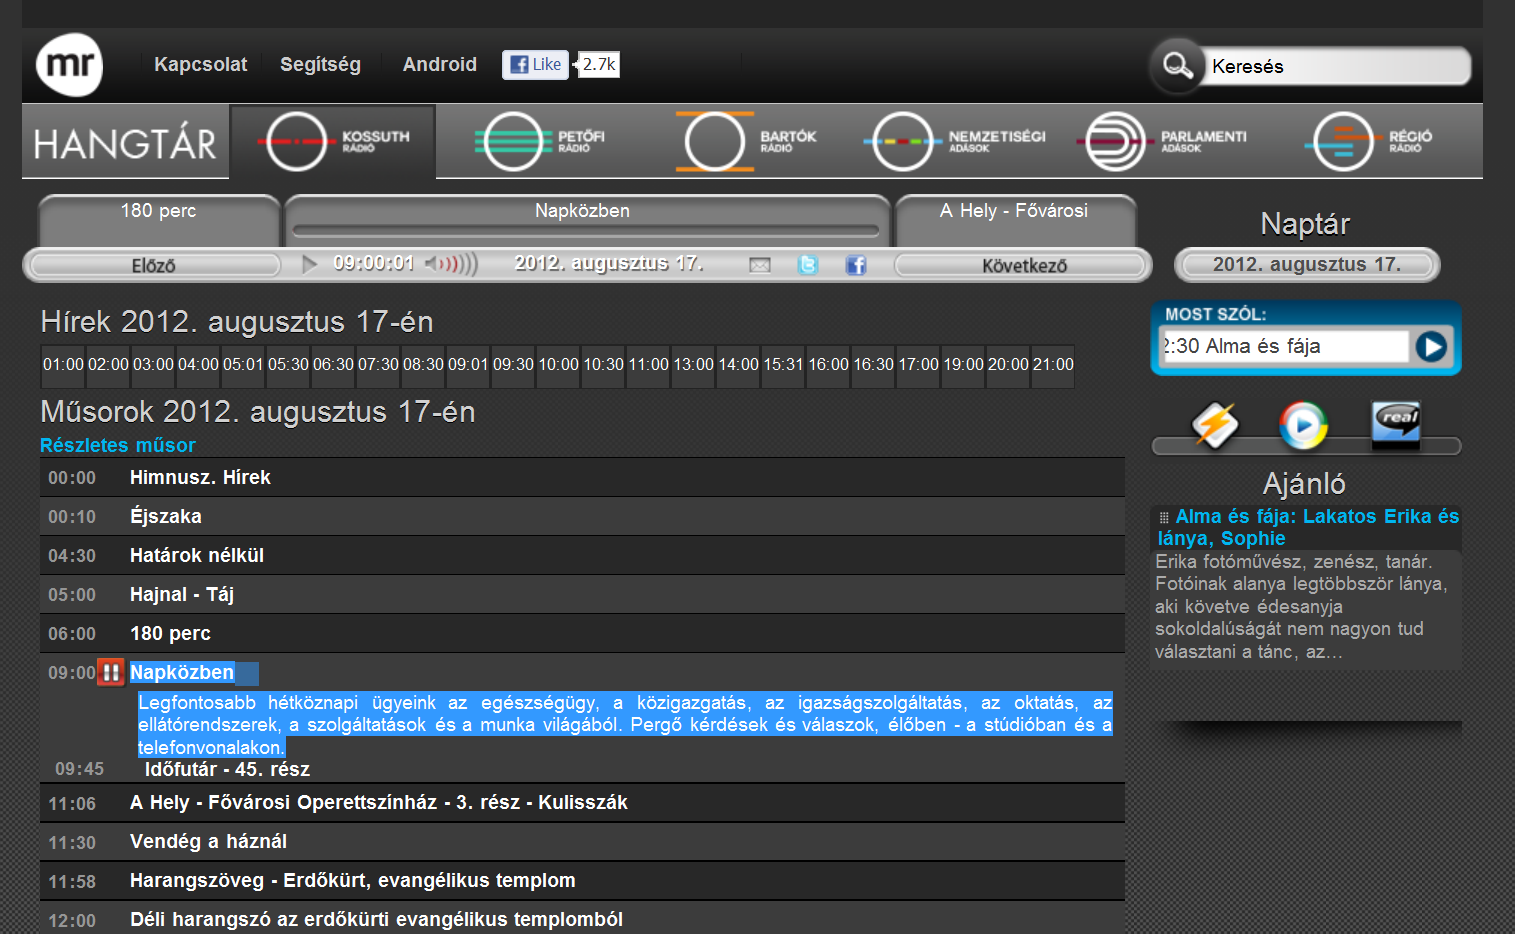This screenshot has width=1515, height=934.
Task: Expand the Vendég a háznál entry
Action: pos(208,842)
